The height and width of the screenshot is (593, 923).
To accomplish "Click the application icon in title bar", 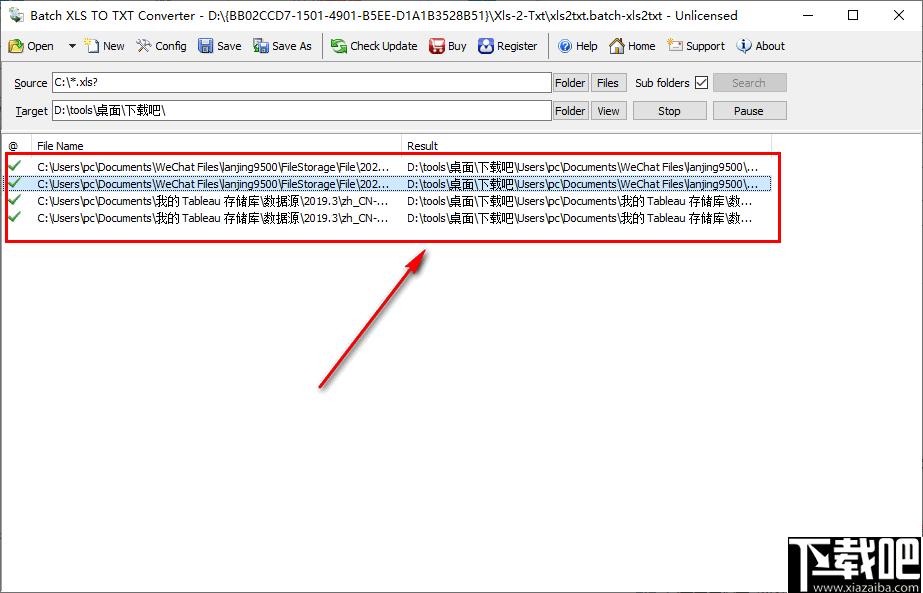I will point(16,15).
